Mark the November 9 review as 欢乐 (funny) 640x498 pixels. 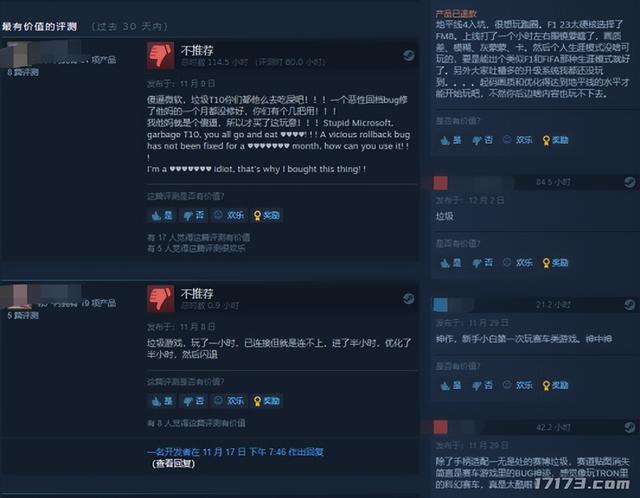click(x=229, y=216)
